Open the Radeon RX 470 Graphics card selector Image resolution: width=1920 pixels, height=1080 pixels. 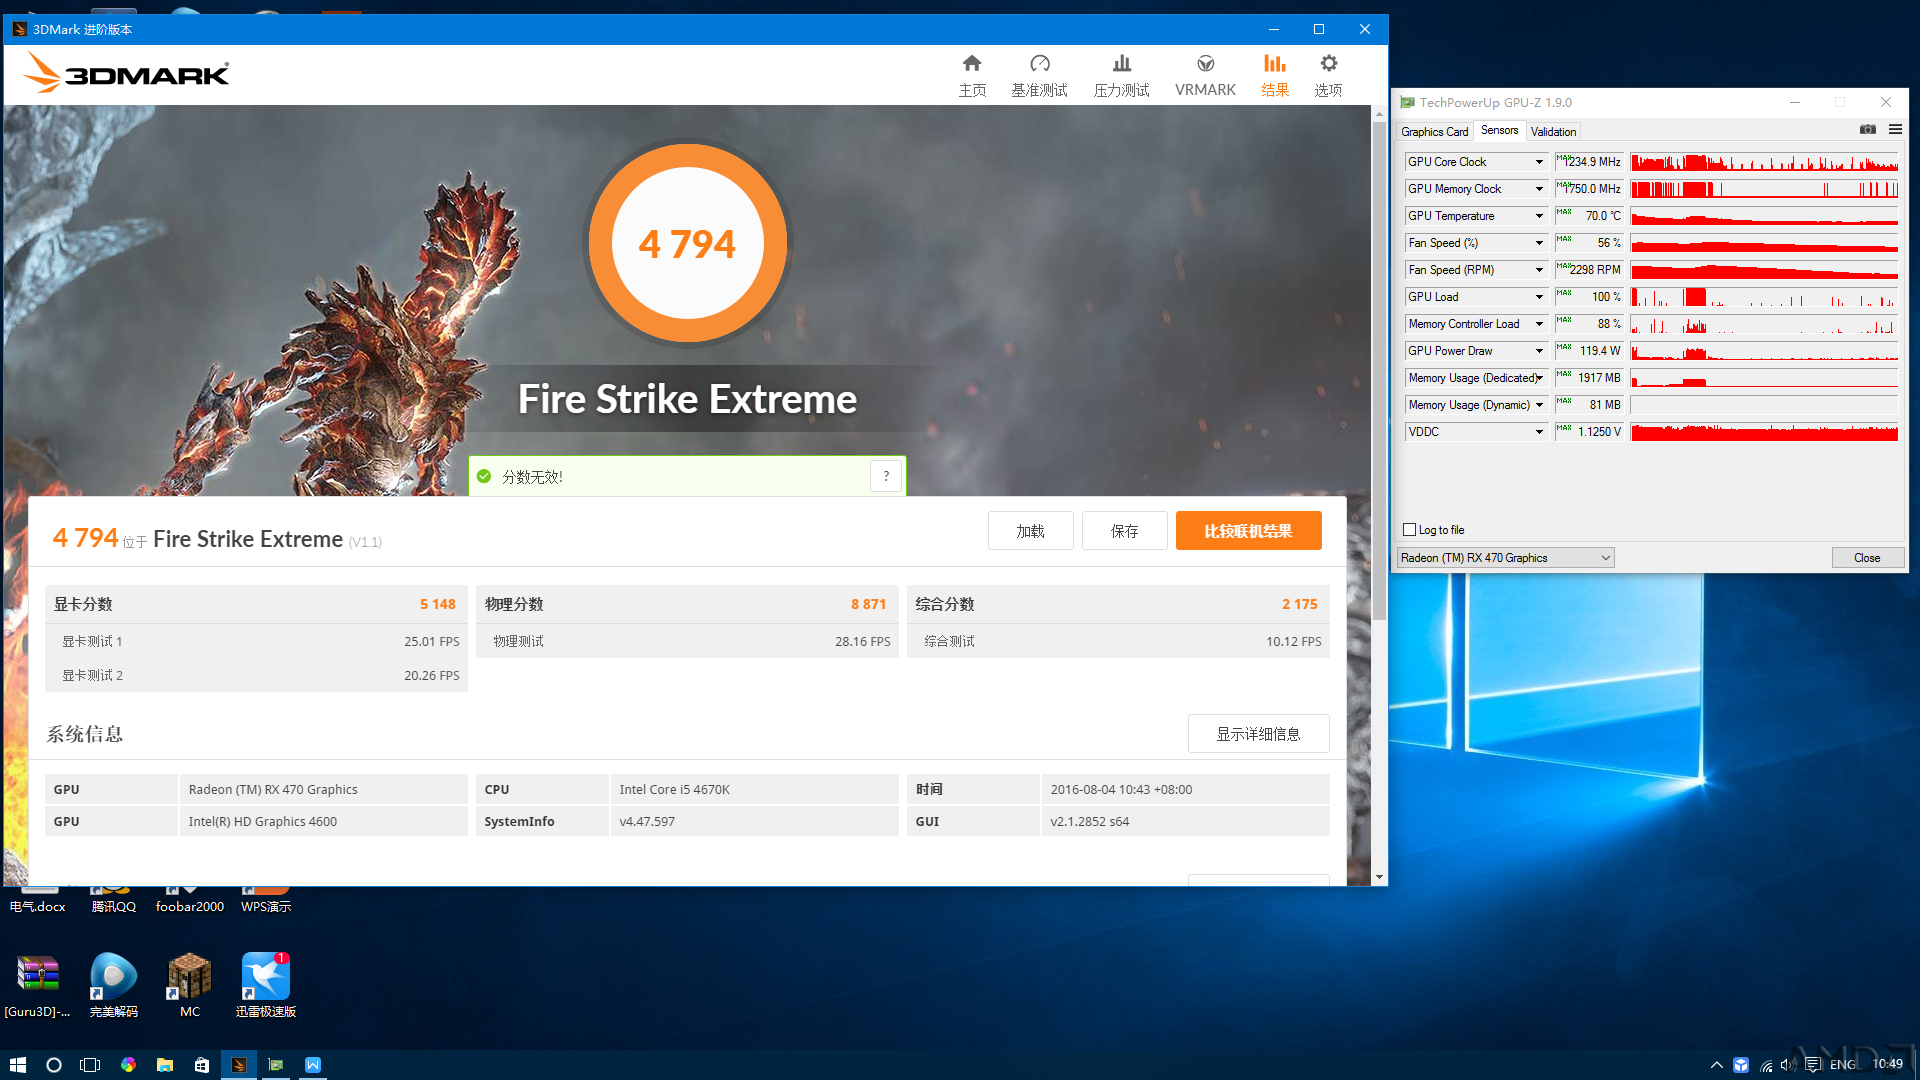pyautogui.click(x=1505, y=558)
